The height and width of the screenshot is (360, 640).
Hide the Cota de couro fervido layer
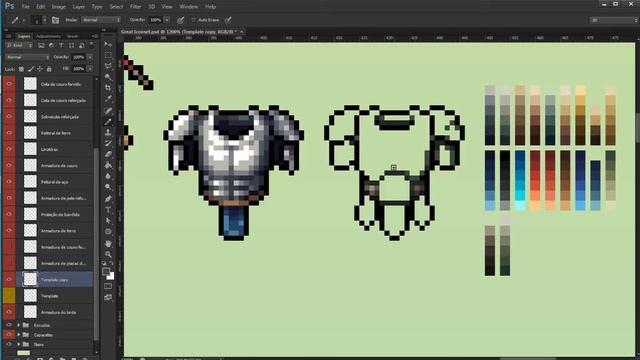(9, 84)
